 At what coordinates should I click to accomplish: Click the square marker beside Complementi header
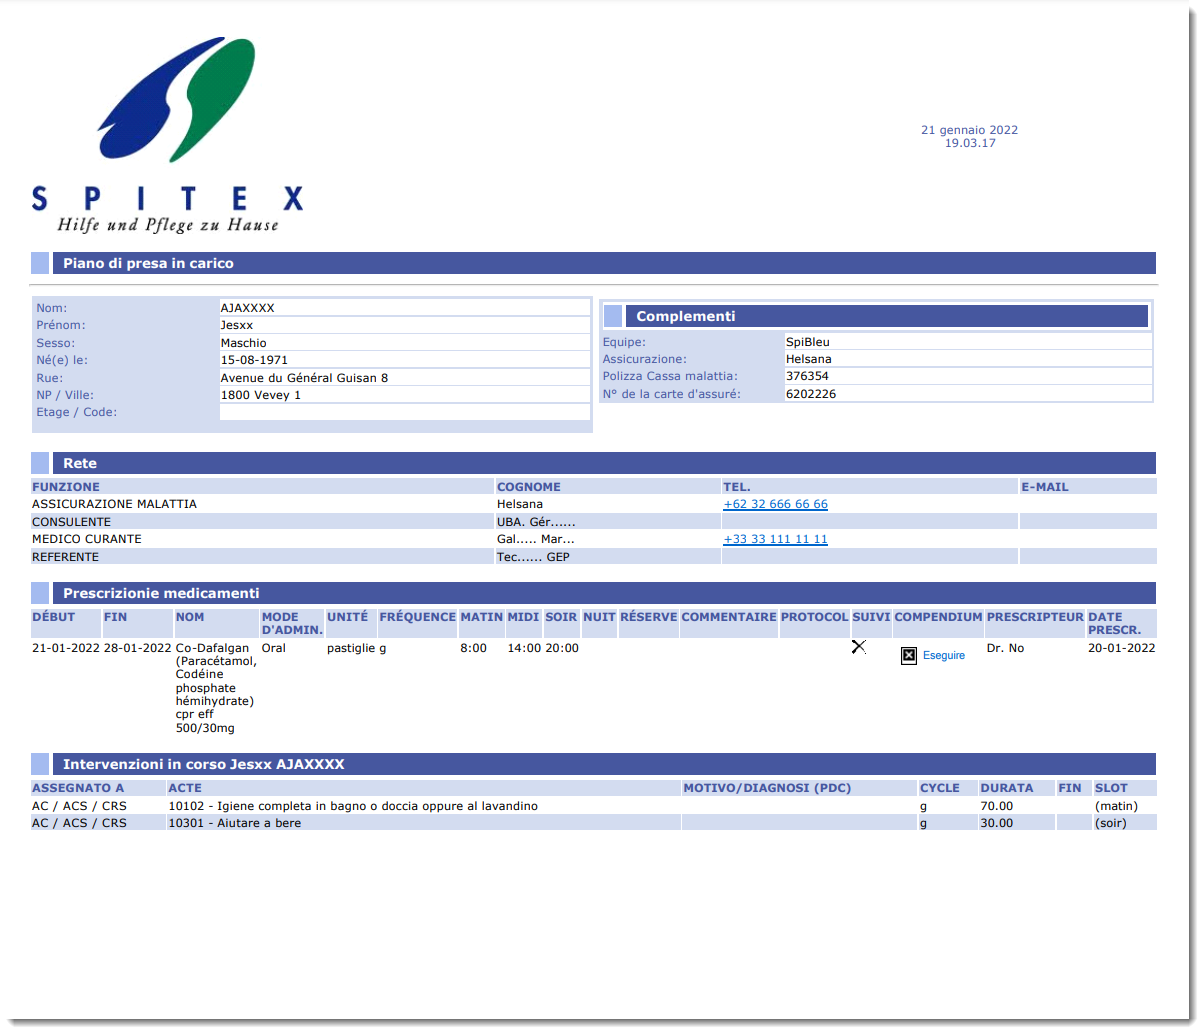pos(612,317)
